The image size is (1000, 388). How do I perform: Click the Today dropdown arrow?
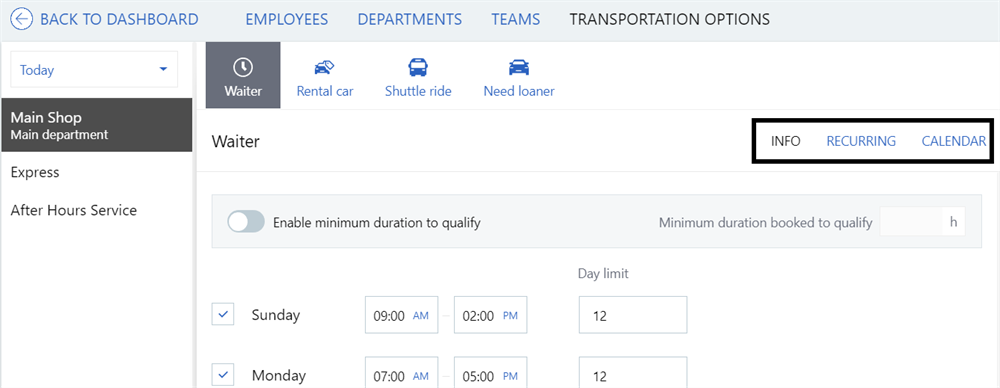(163, 69)
